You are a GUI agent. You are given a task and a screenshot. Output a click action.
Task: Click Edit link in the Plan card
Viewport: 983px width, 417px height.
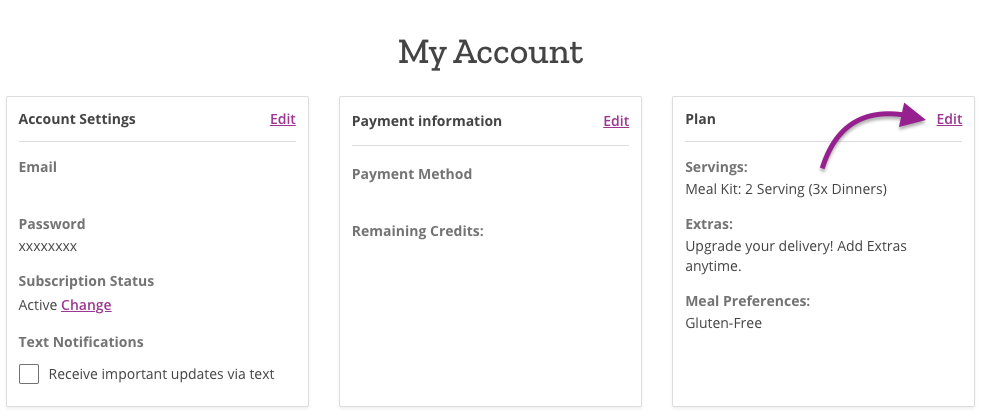pyautogui.click(x=949, y=119)
